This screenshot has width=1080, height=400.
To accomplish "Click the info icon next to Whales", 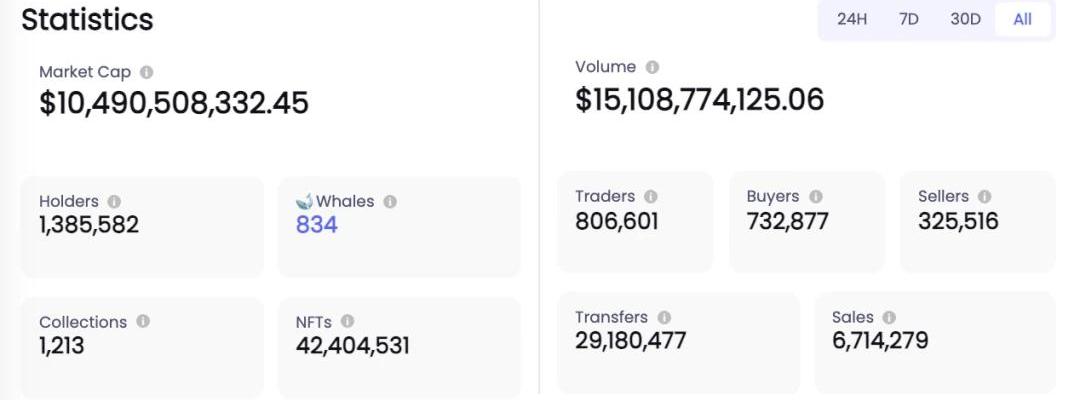I will coord(390,201).
